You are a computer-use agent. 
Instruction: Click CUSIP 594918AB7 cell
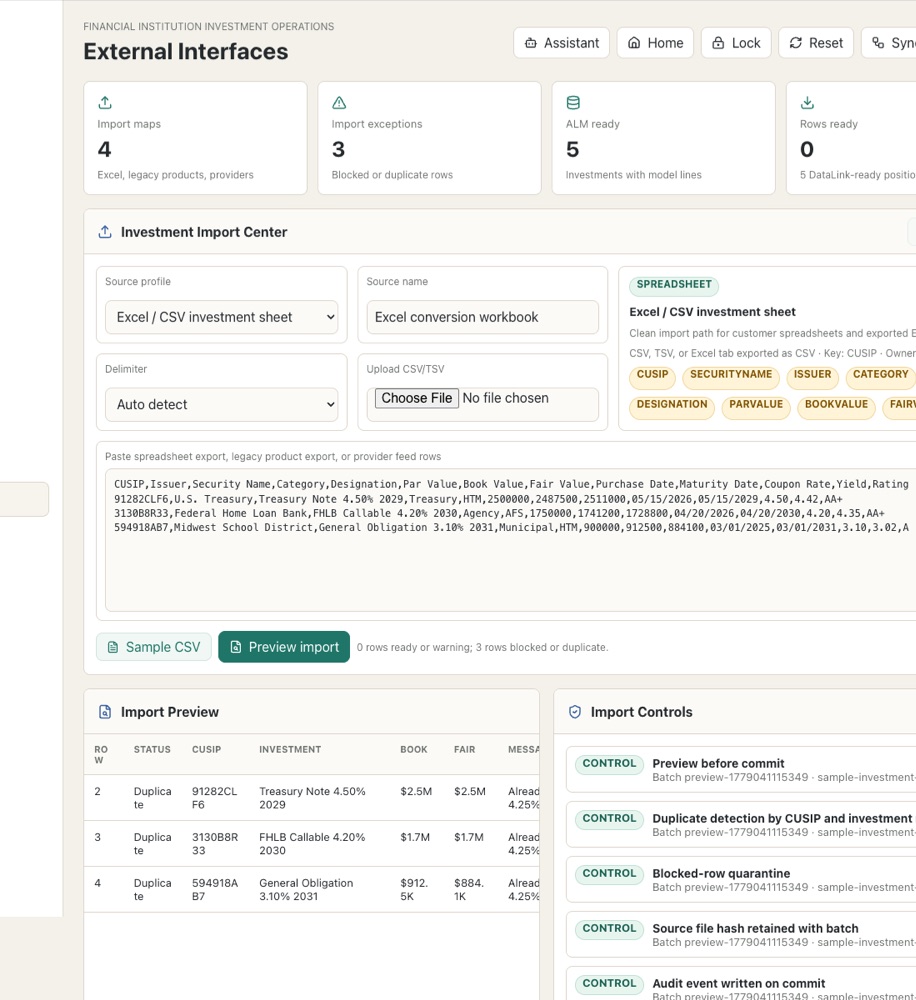215,890
